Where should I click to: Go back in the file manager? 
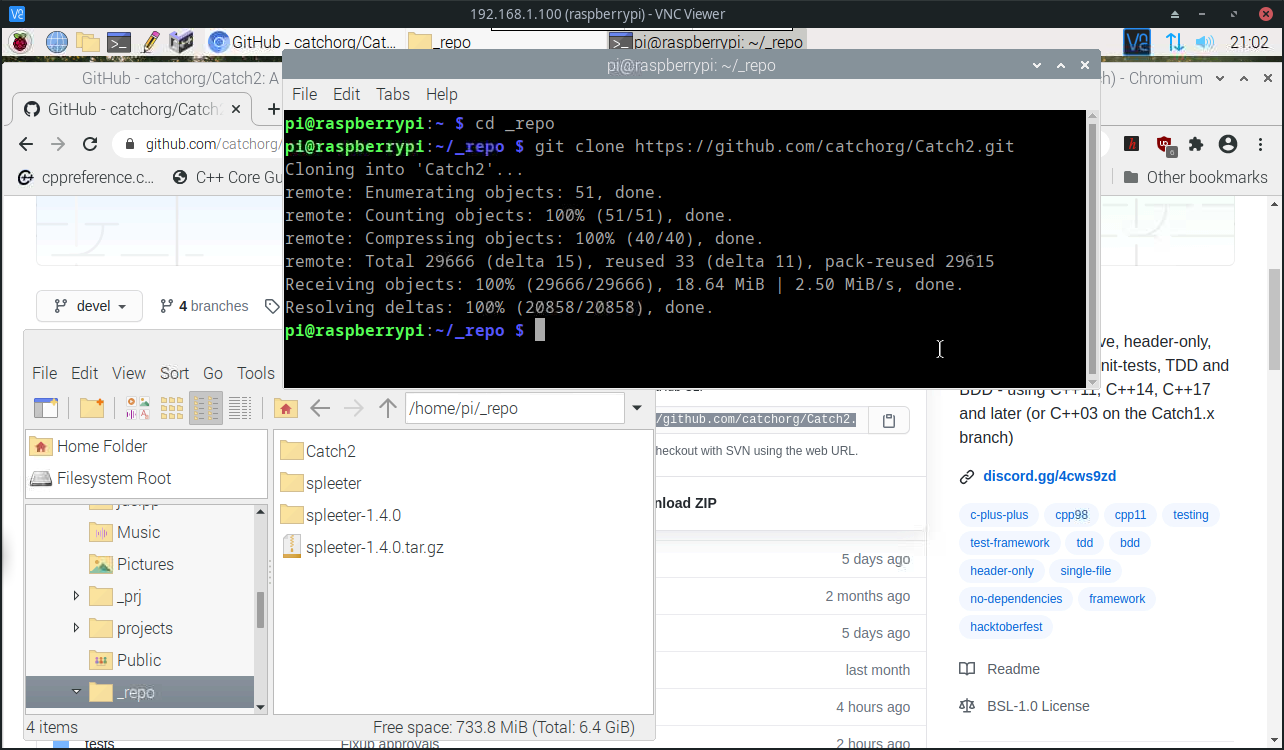point(320,408)
